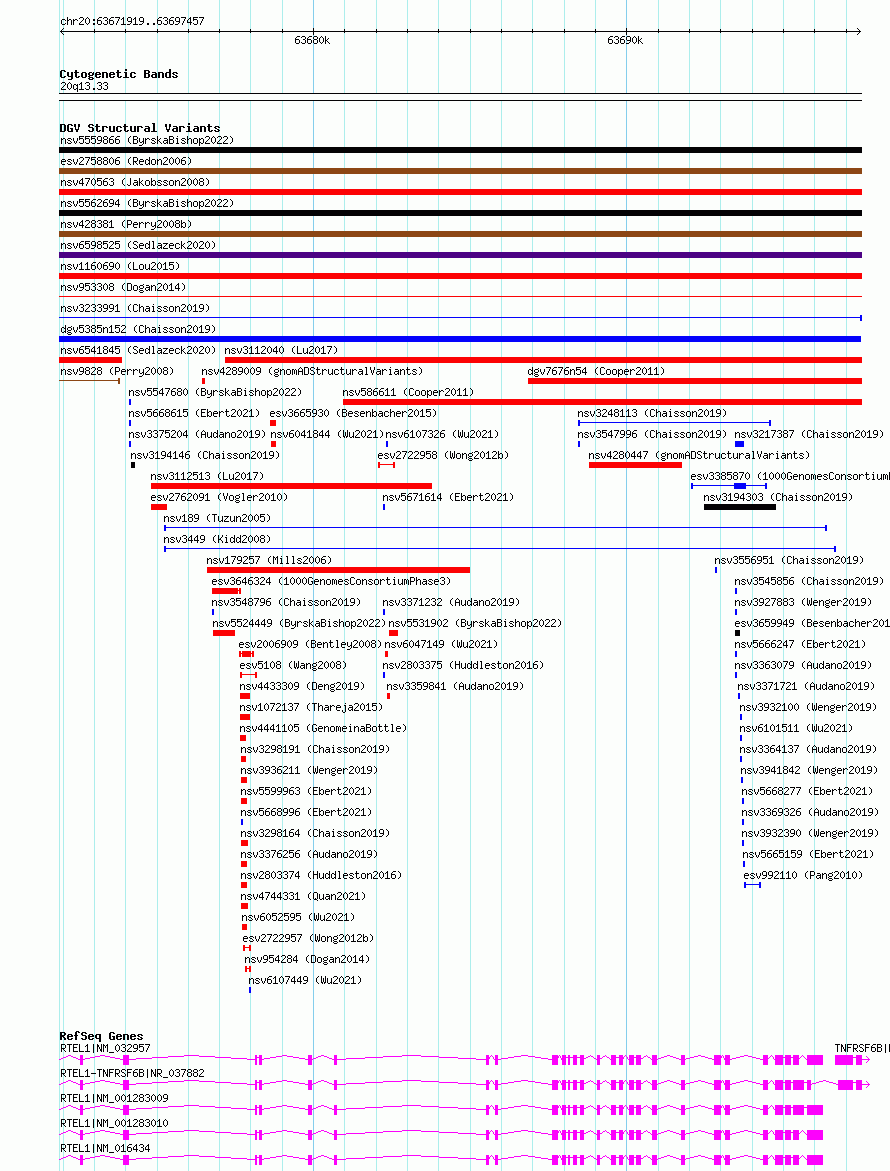Select RTEL1|NM_001283010 transcript label
Viewport: 890px width, 1171px height.
[114, 1123]
